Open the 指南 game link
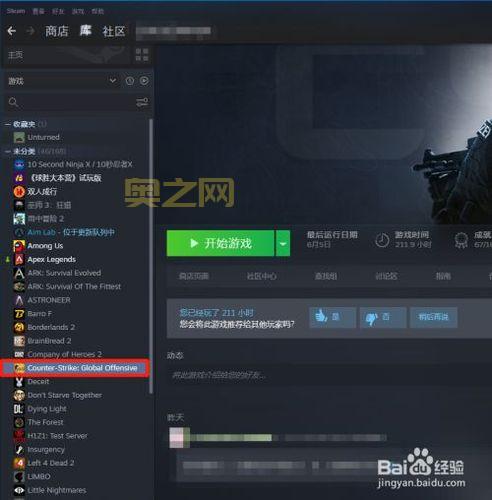The height and width of the screenshot is (500, 492). pos(443,276)
